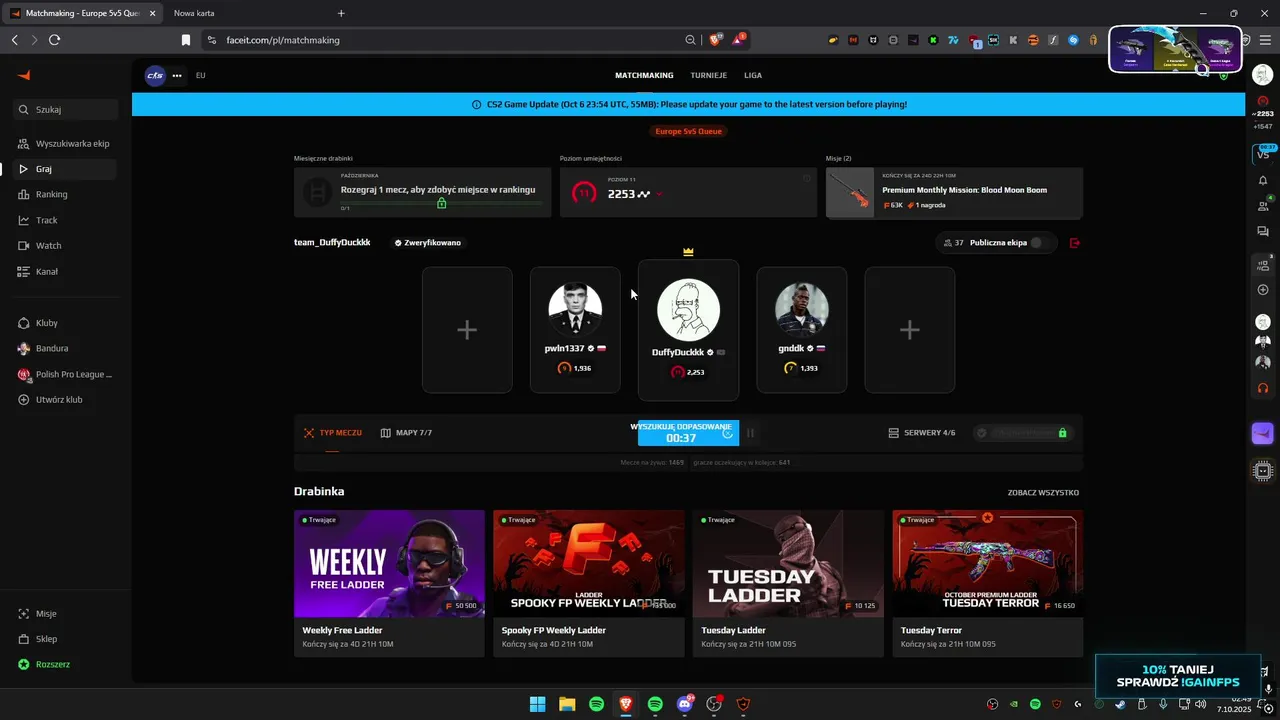
Task: Open the chat messages icon in right sidebar
Action: point(1263,232)
